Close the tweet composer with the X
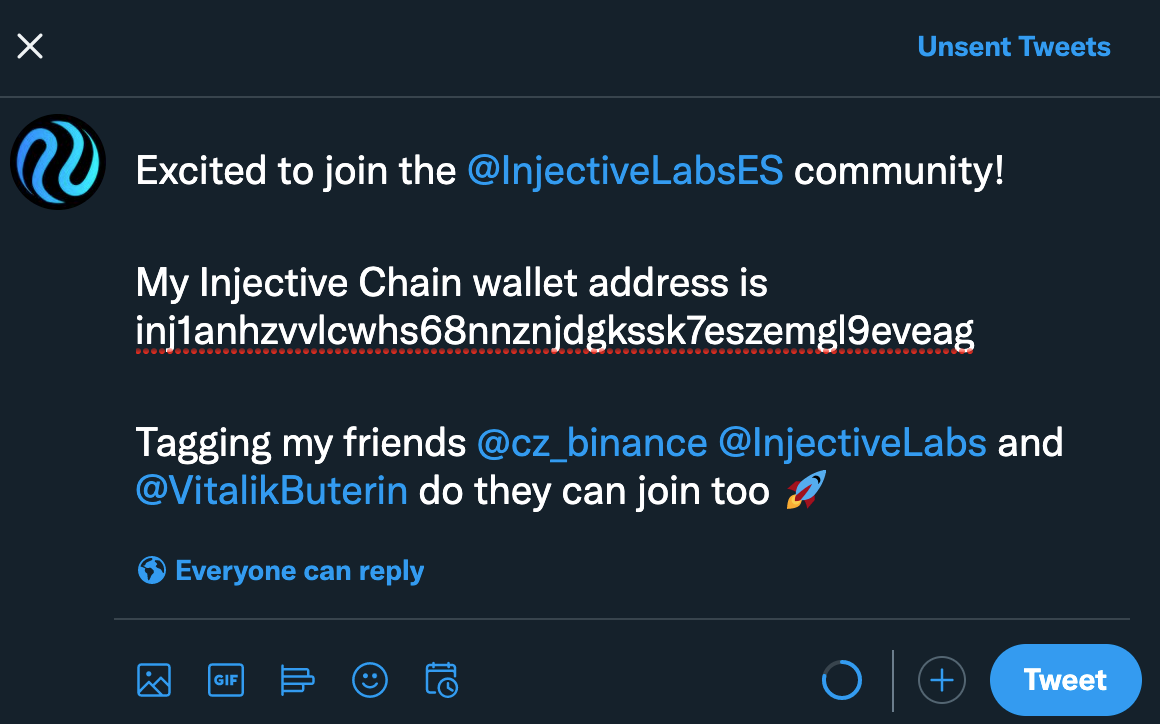 pos(30,46)
